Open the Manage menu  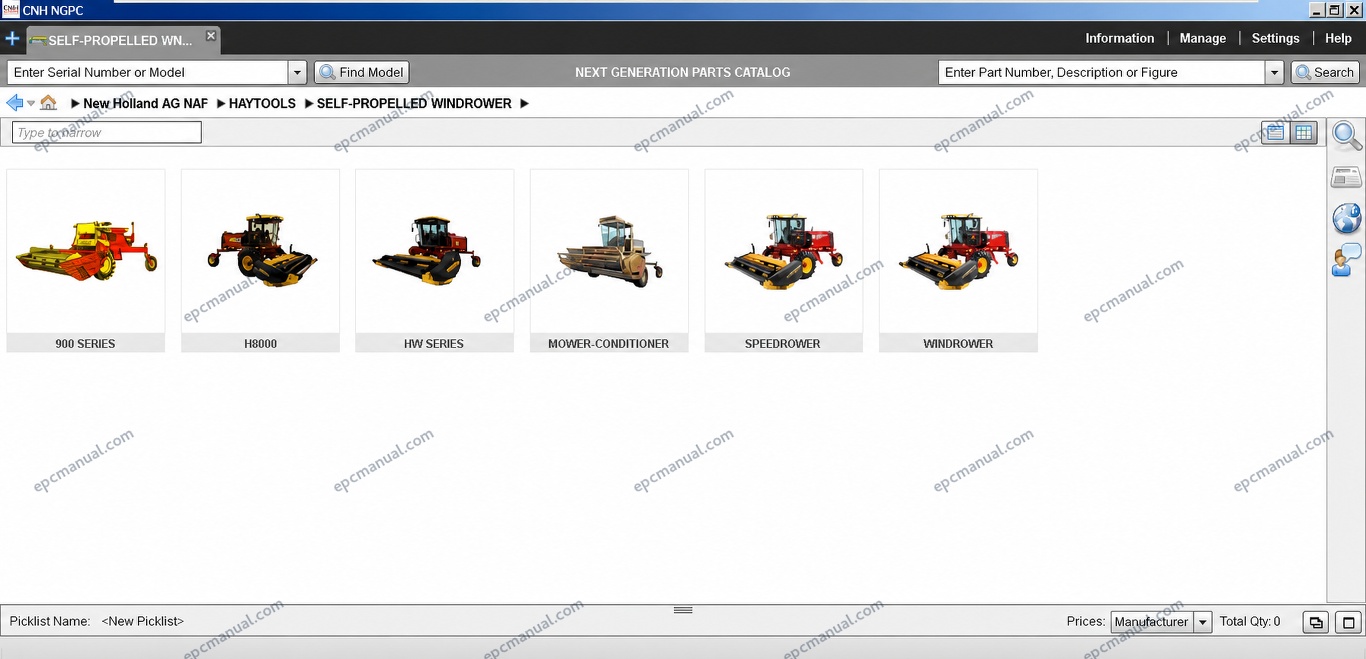pyautogui.click(x=1202, y=38)
